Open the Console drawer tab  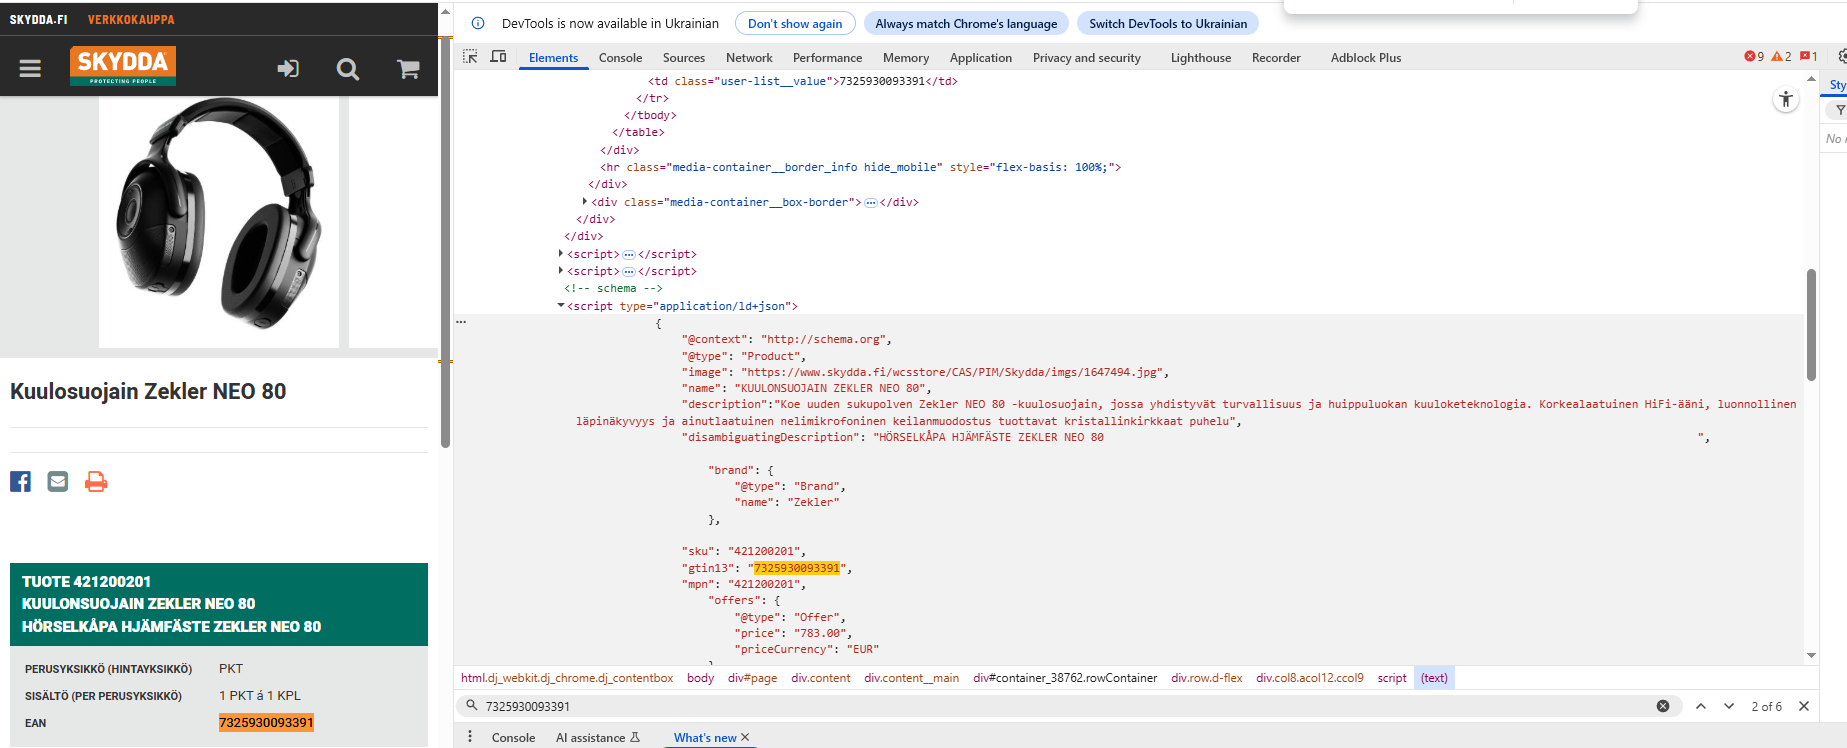coord(513,738)
